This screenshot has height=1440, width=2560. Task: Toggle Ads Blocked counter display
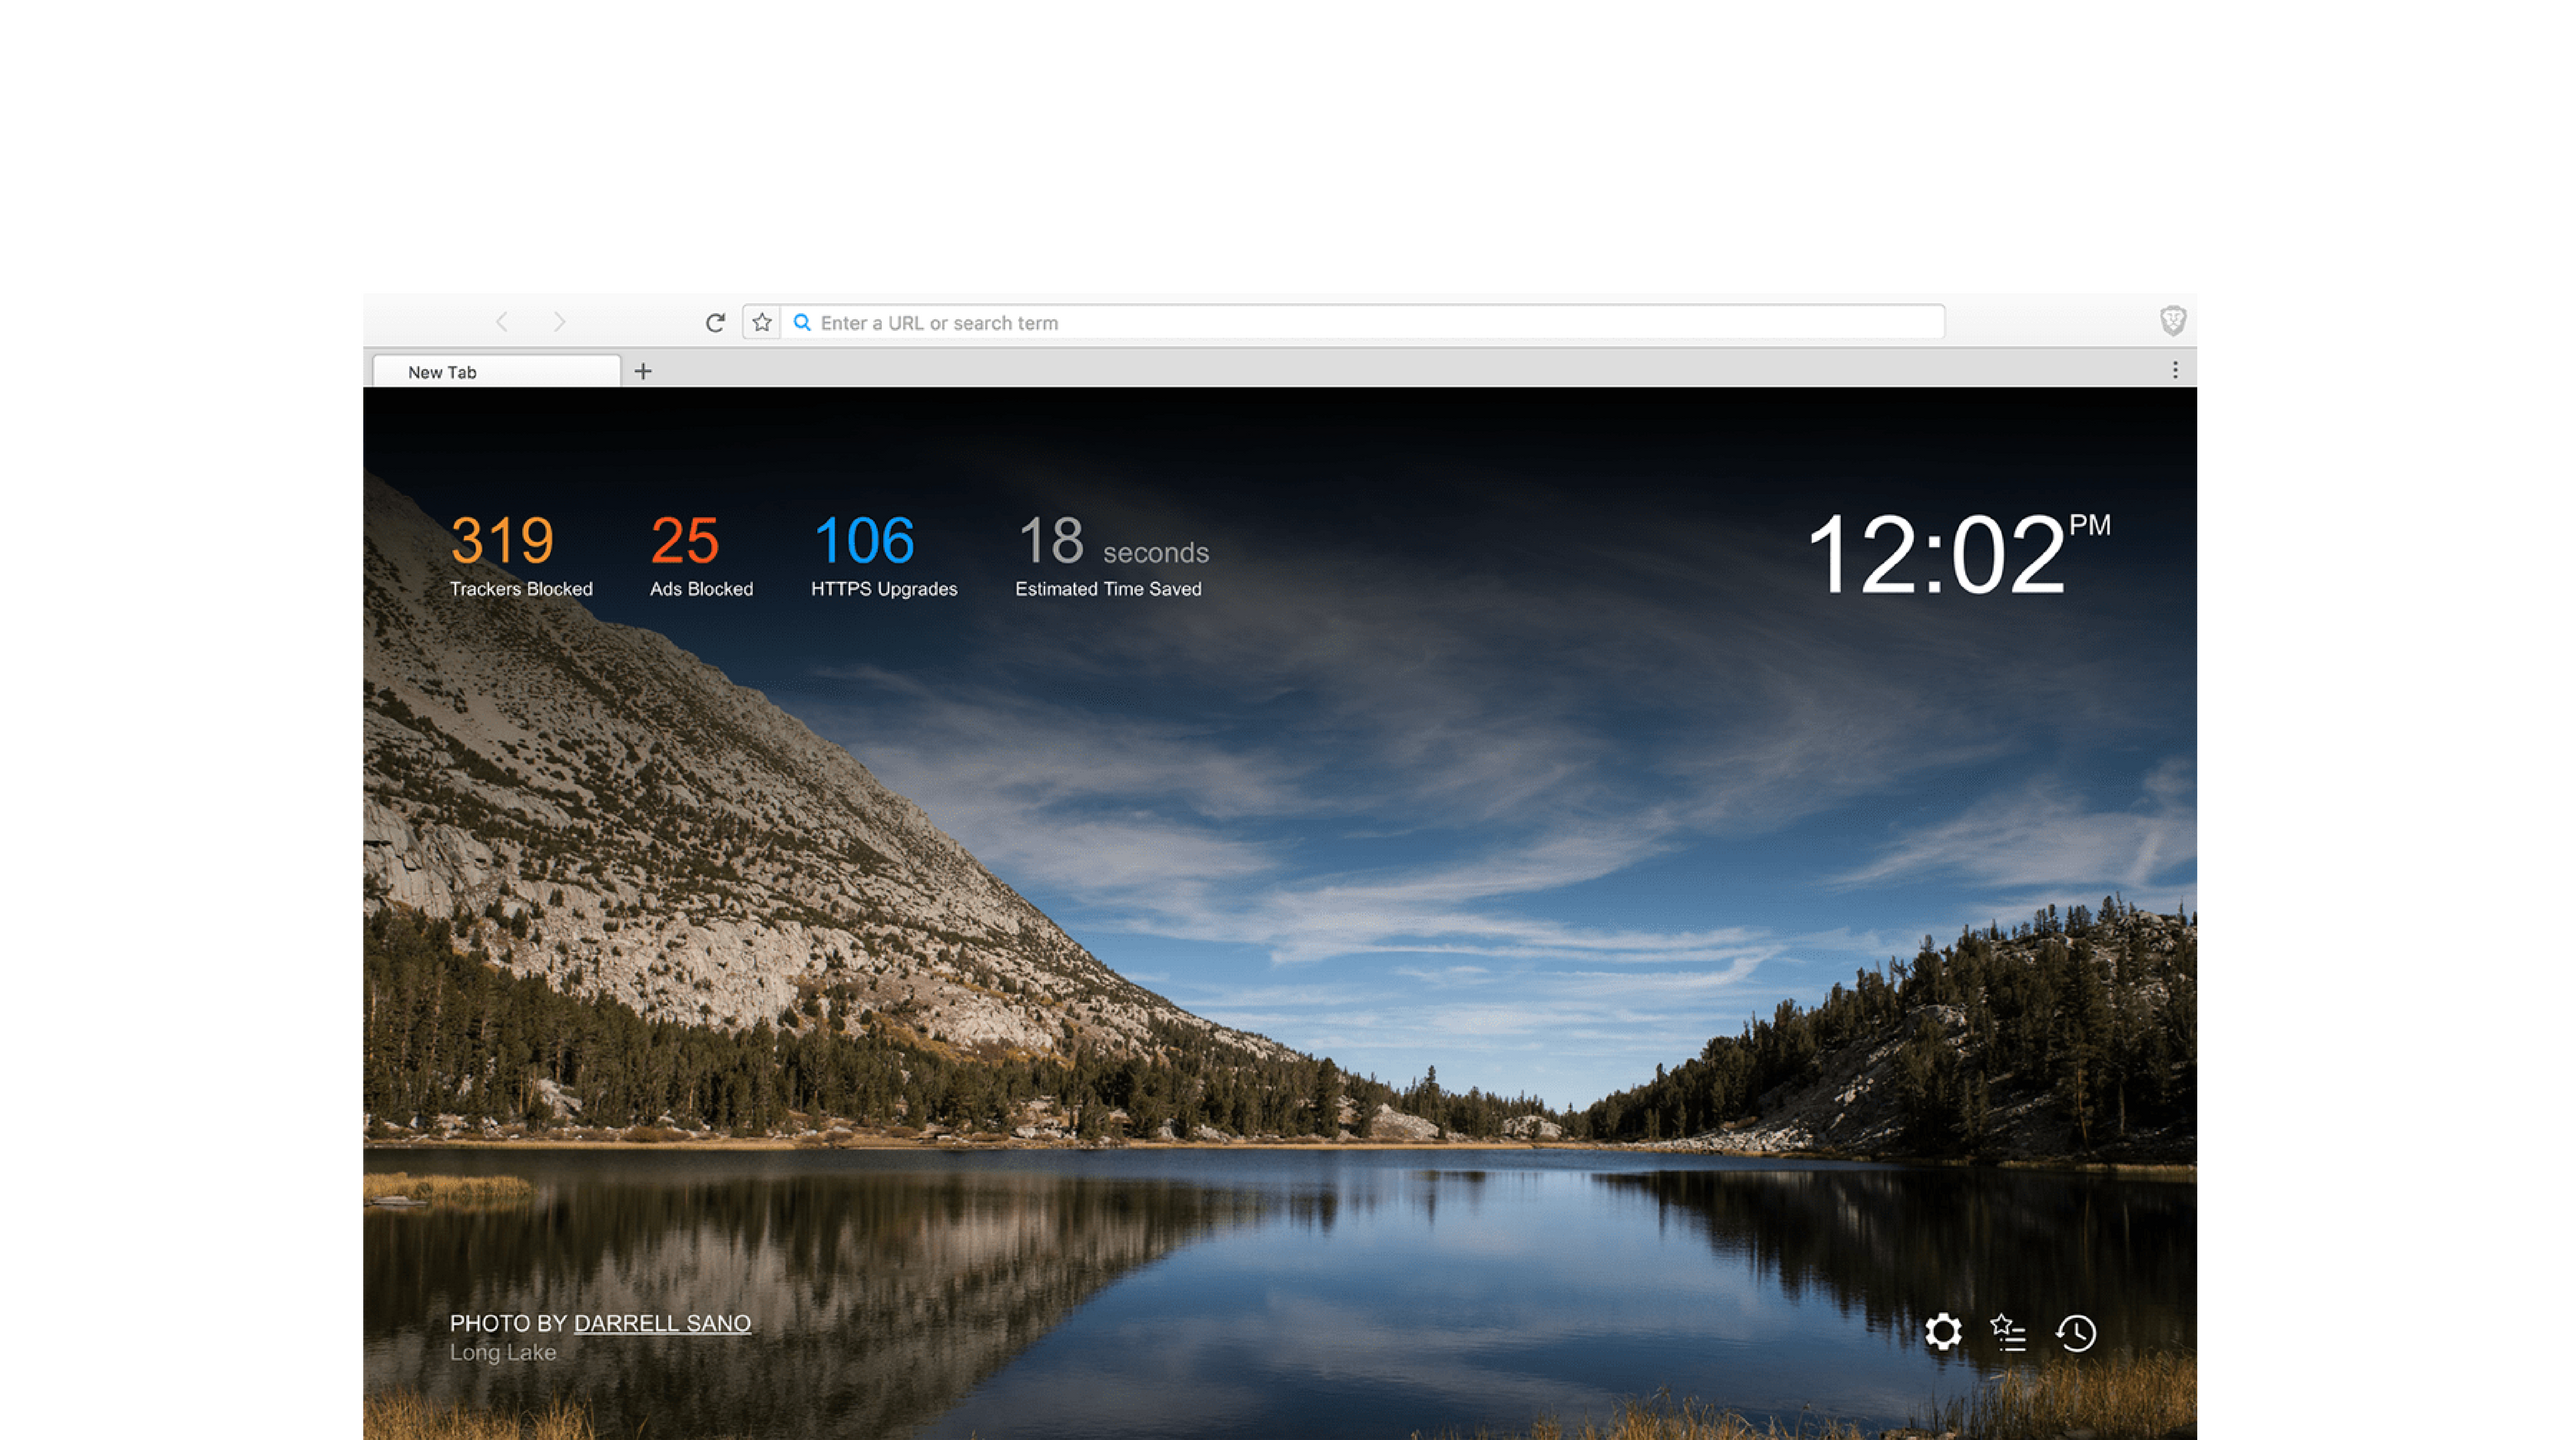point(700,554)
